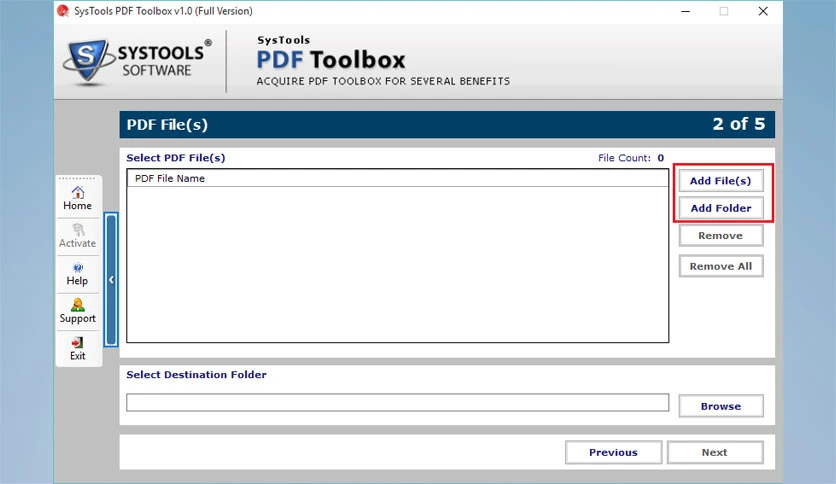Click the Activate key icon
The image size is (836, 484).
[78, 230]
